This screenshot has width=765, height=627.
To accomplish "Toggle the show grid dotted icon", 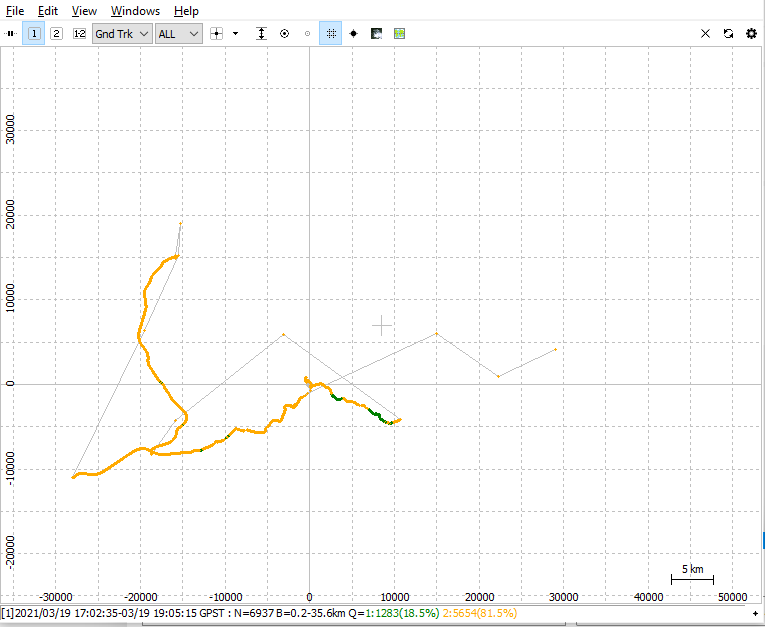I will [331, 34].
